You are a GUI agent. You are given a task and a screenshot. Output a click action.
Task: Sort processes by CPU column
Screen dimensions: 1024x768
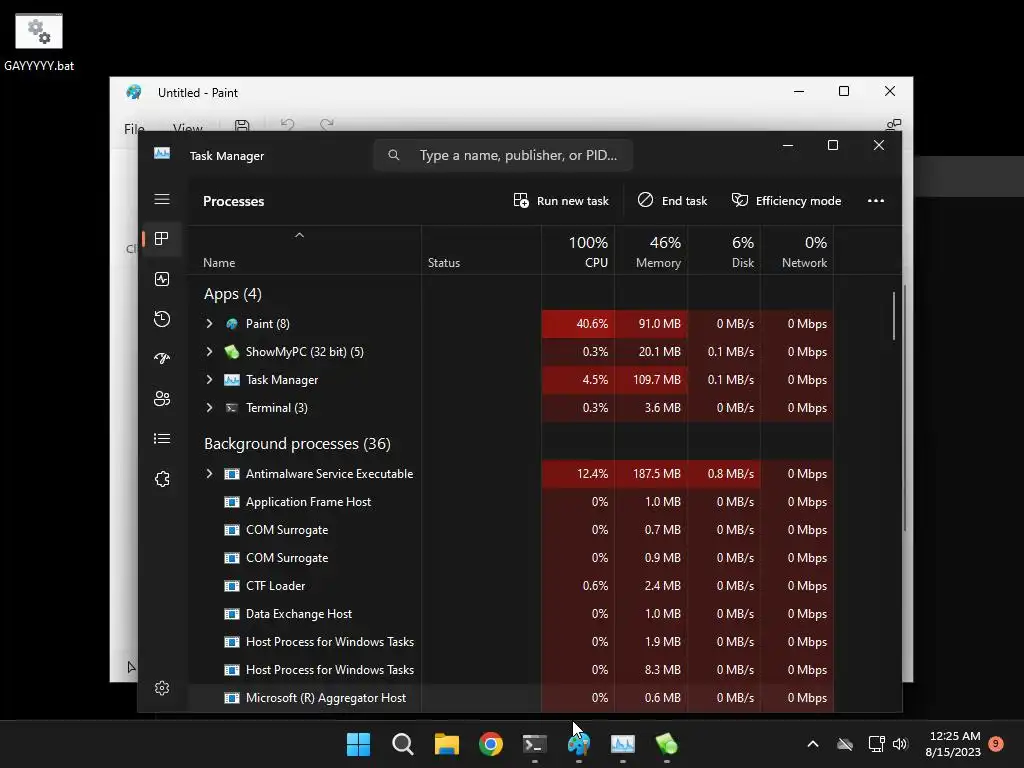pos(578,251)
